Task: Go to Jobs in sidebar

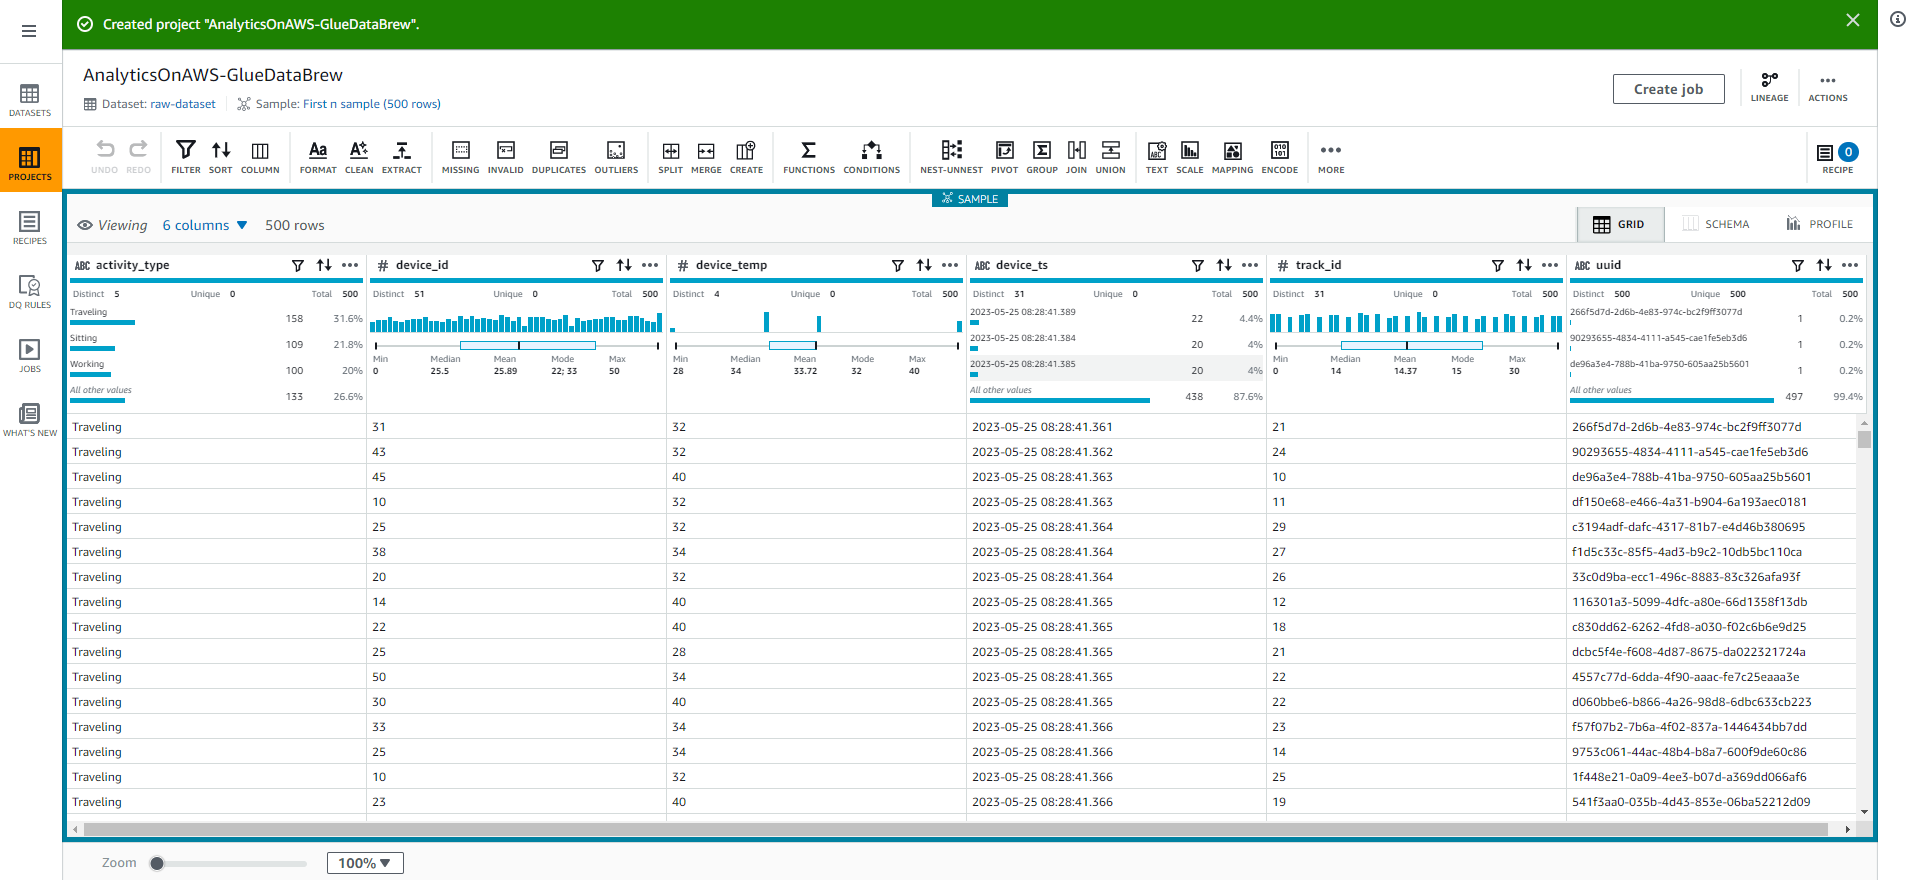Action: pyautogui.click(x=30, y=356)
